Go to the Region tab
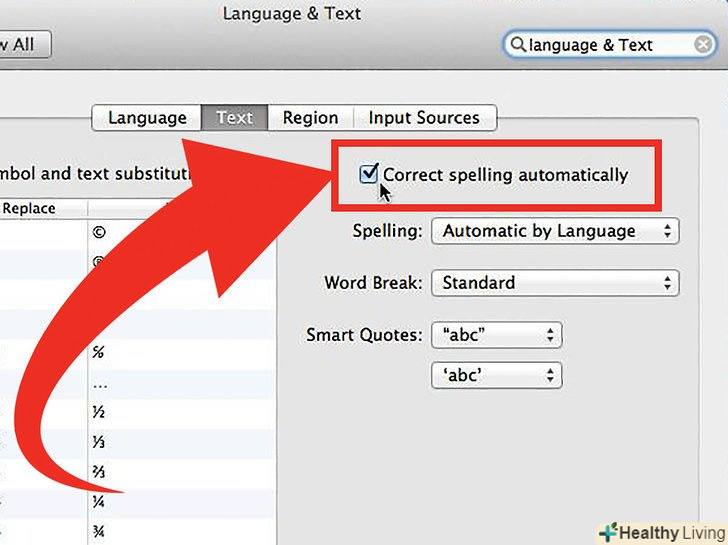Viewport: 728px width, 545px height. pyautogui.click(x=310, y=118)
